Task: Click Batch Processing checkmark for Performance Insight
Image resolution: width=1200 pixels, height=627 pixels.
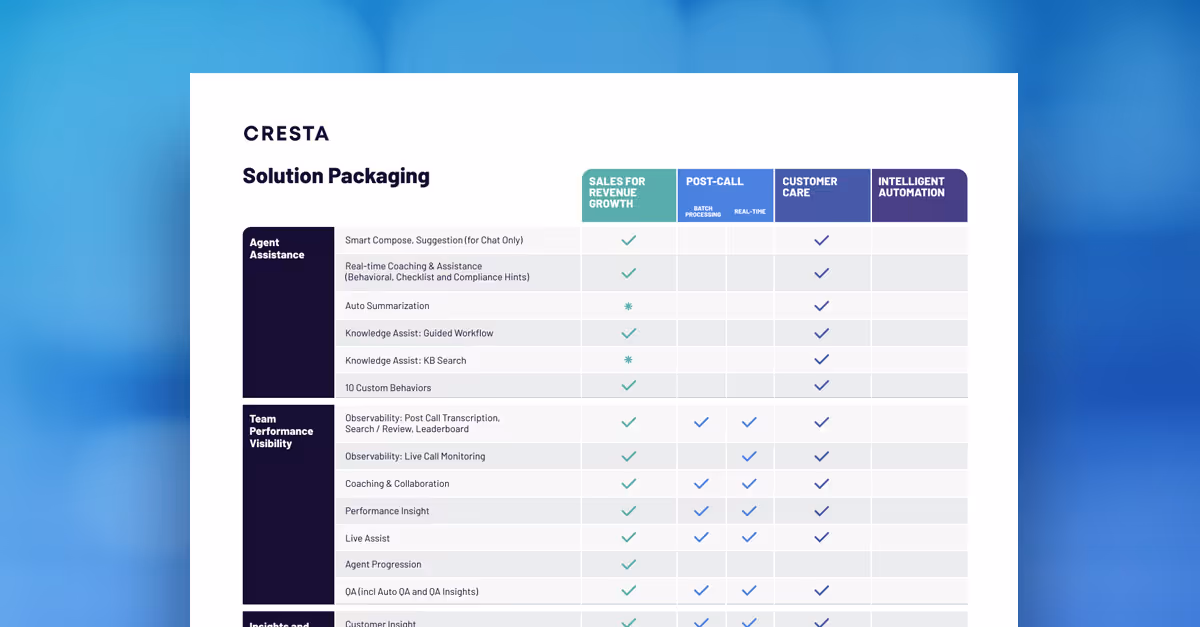Action: click(701, 511)
